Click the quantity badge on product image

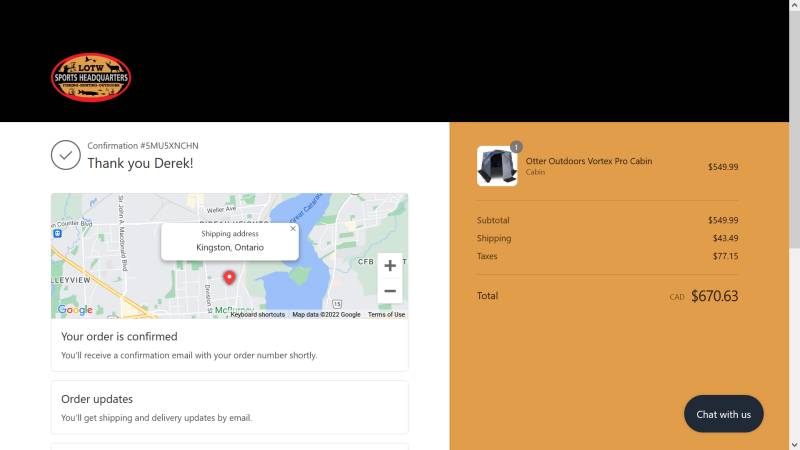516,147
